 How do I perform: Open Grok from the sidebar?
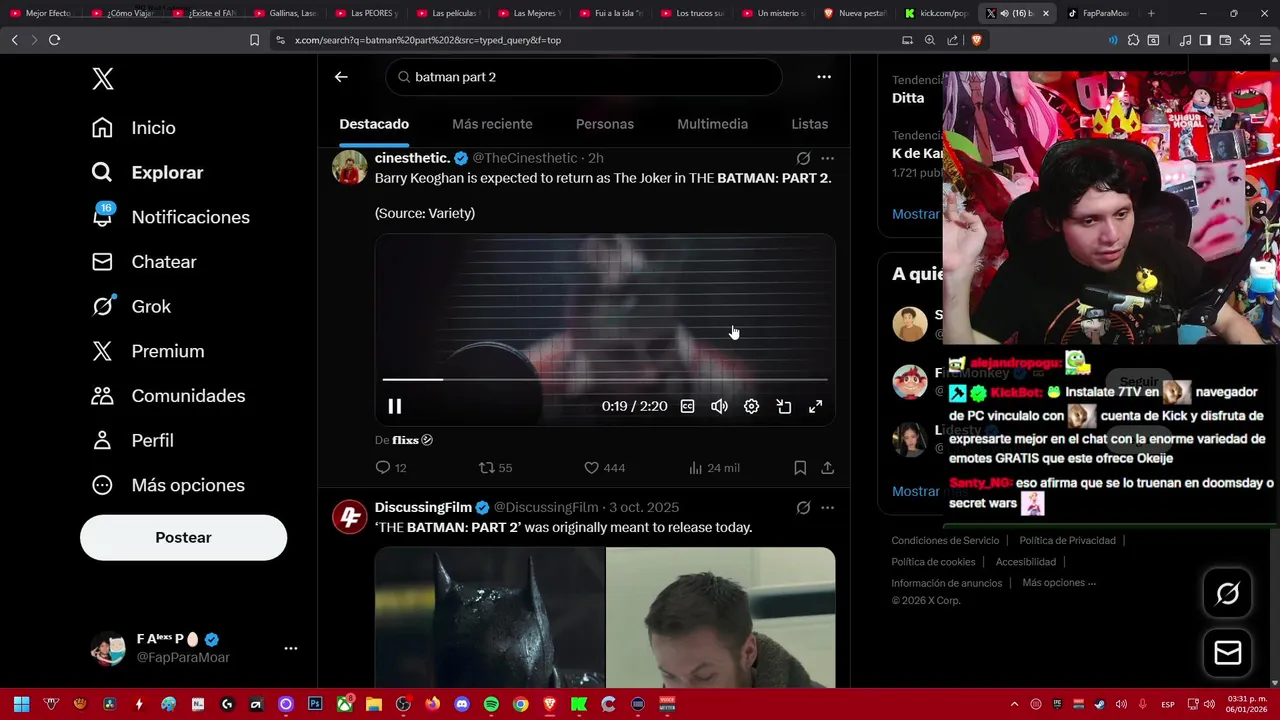(131, 306)
